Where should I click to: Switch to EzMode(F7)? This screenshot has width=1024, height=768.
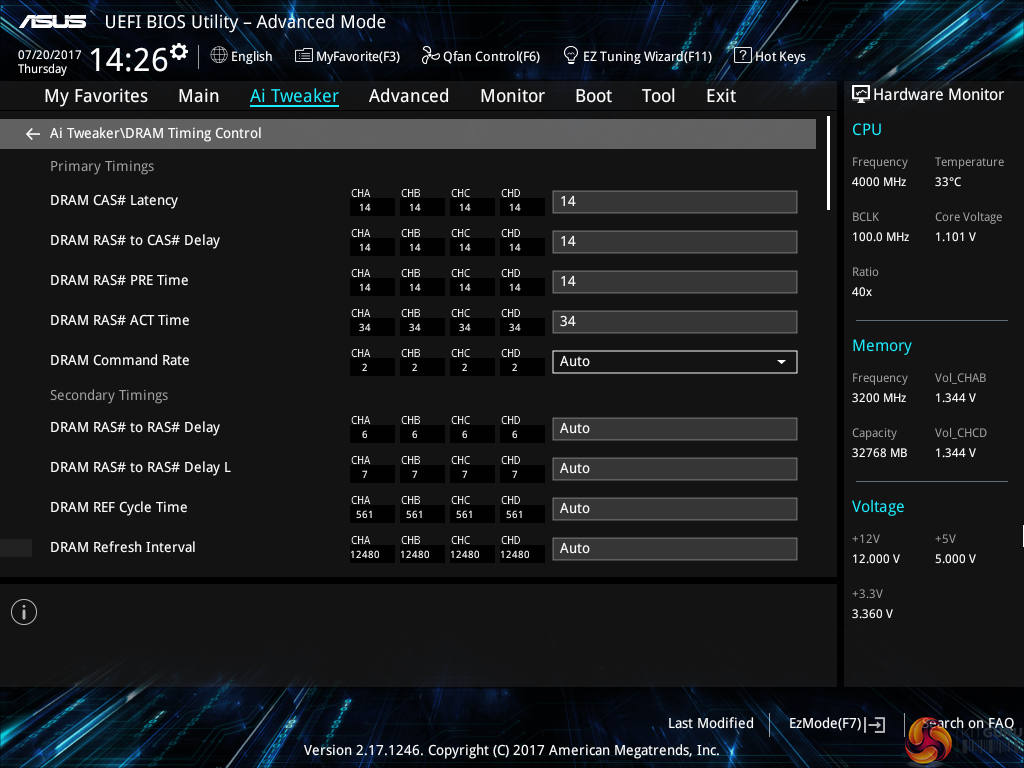pyautogui.click(x=836, y=724)
